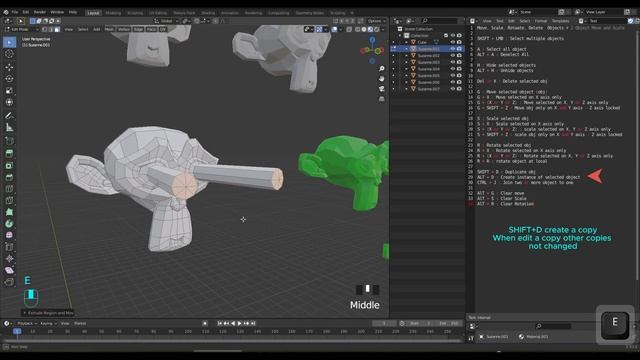Hide Suzanne.001 with eye icon

pos(453,49)
